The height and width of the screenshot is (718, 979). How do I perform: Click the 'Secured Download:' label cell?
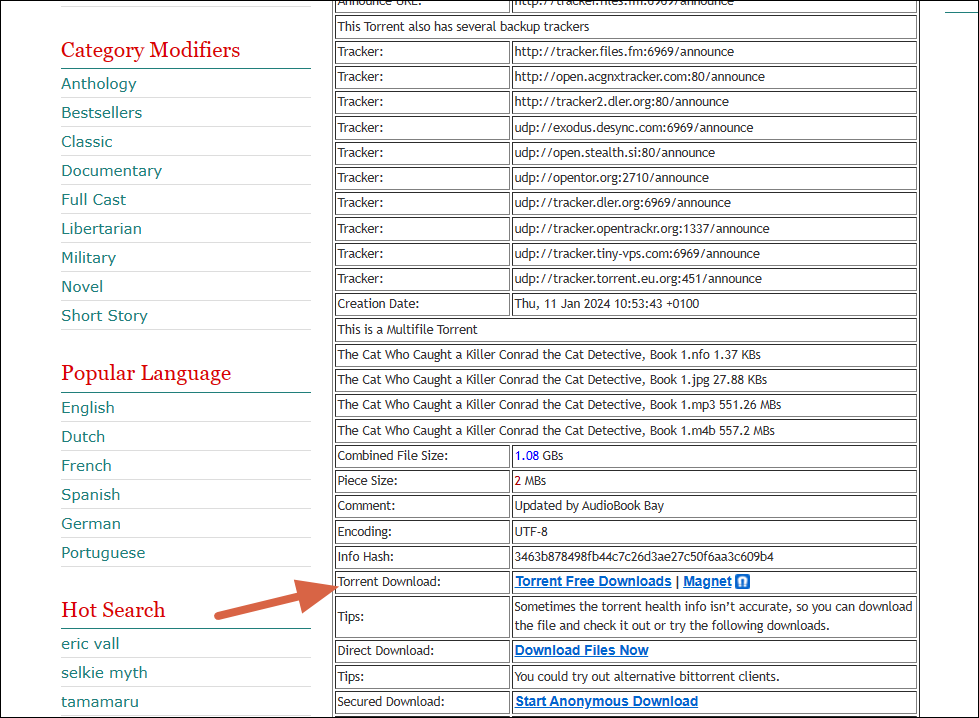pyautogui.click(x=423, y=702)
